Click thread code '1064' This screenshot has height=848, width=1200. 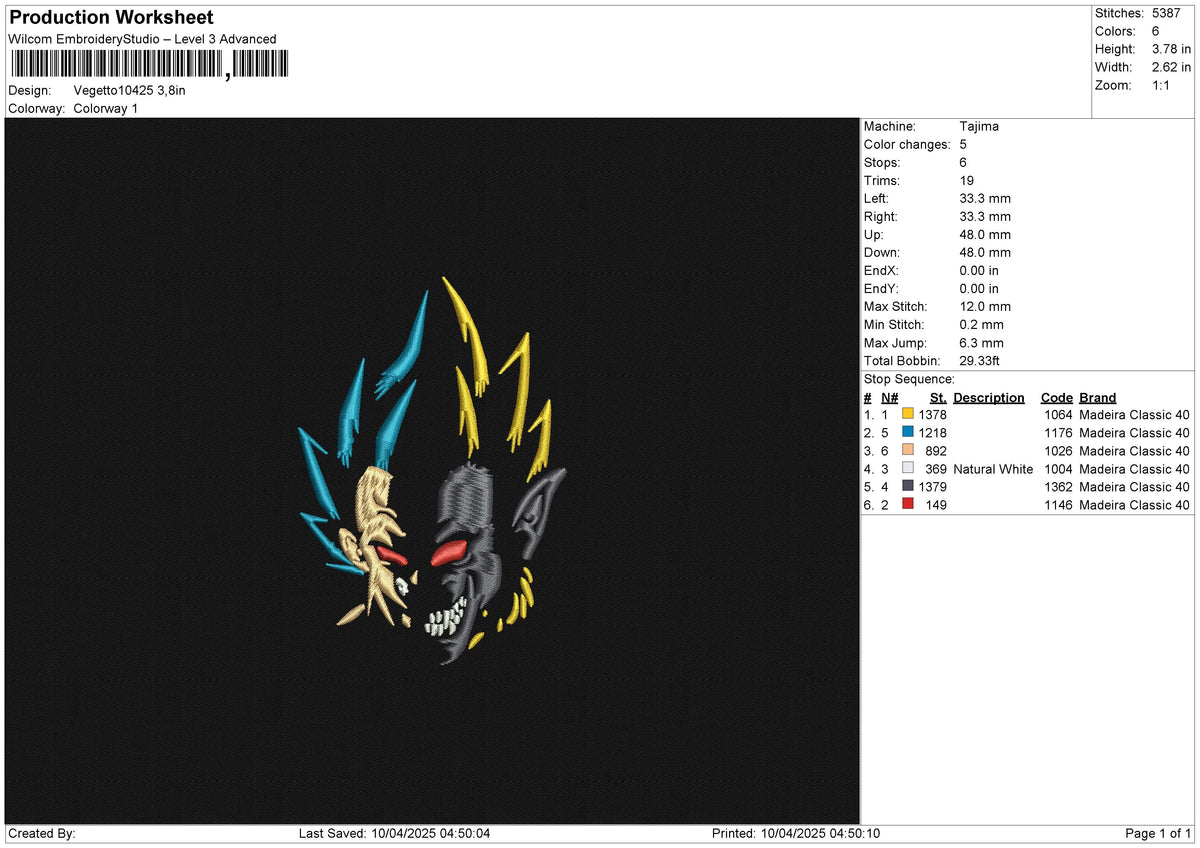pos(1058,415)
